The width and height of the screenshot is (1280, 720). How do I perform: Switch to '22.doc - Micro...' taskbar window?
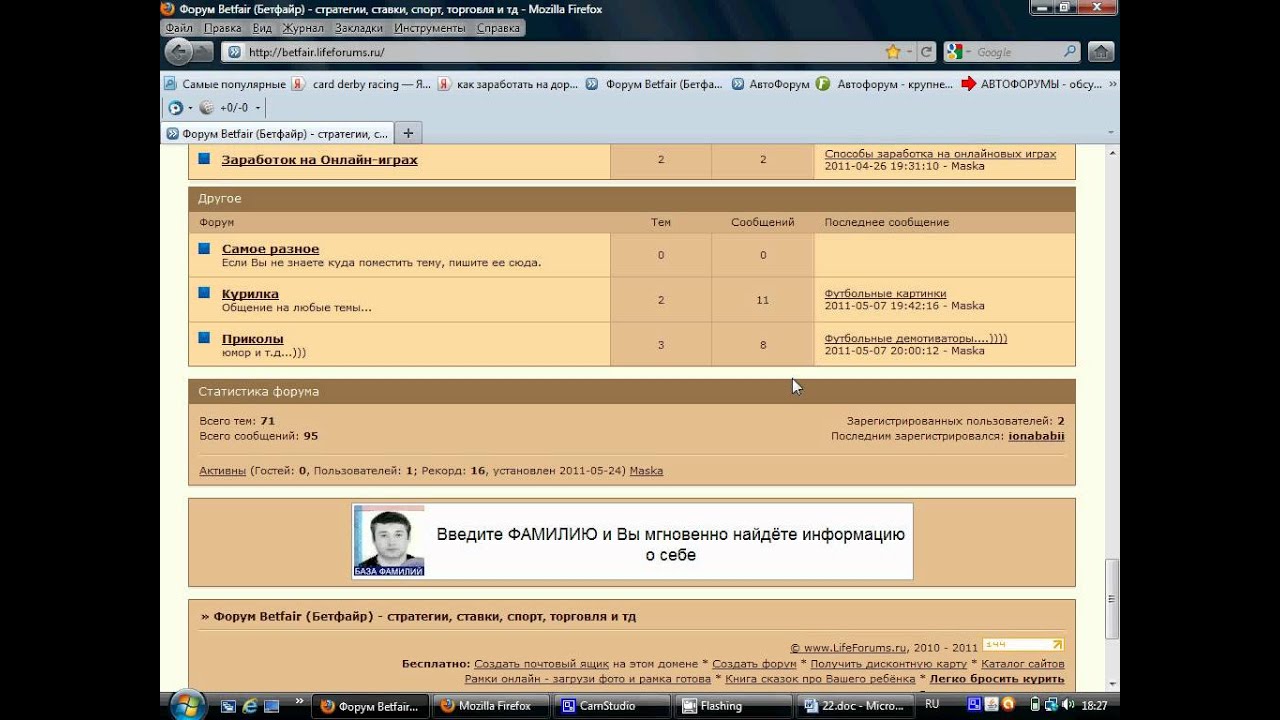pos(856,706)
